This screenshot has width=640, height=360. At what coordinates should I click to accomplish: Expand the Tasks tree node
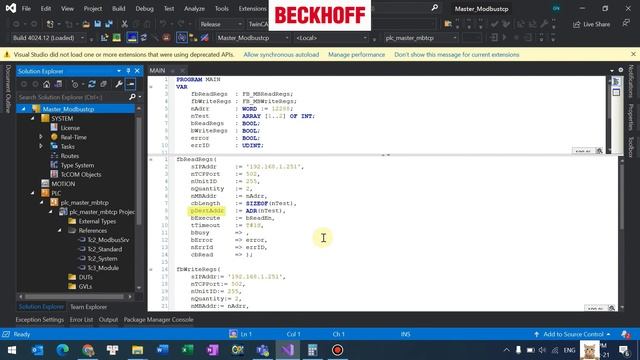tap(41, 146)
